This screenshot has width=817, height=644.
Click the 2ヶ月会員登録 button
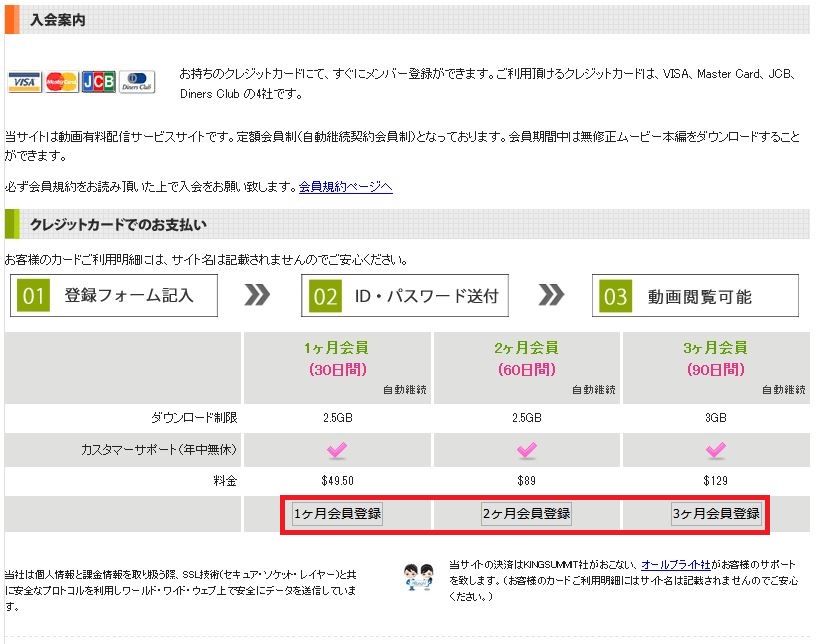(x=526, y=514)
